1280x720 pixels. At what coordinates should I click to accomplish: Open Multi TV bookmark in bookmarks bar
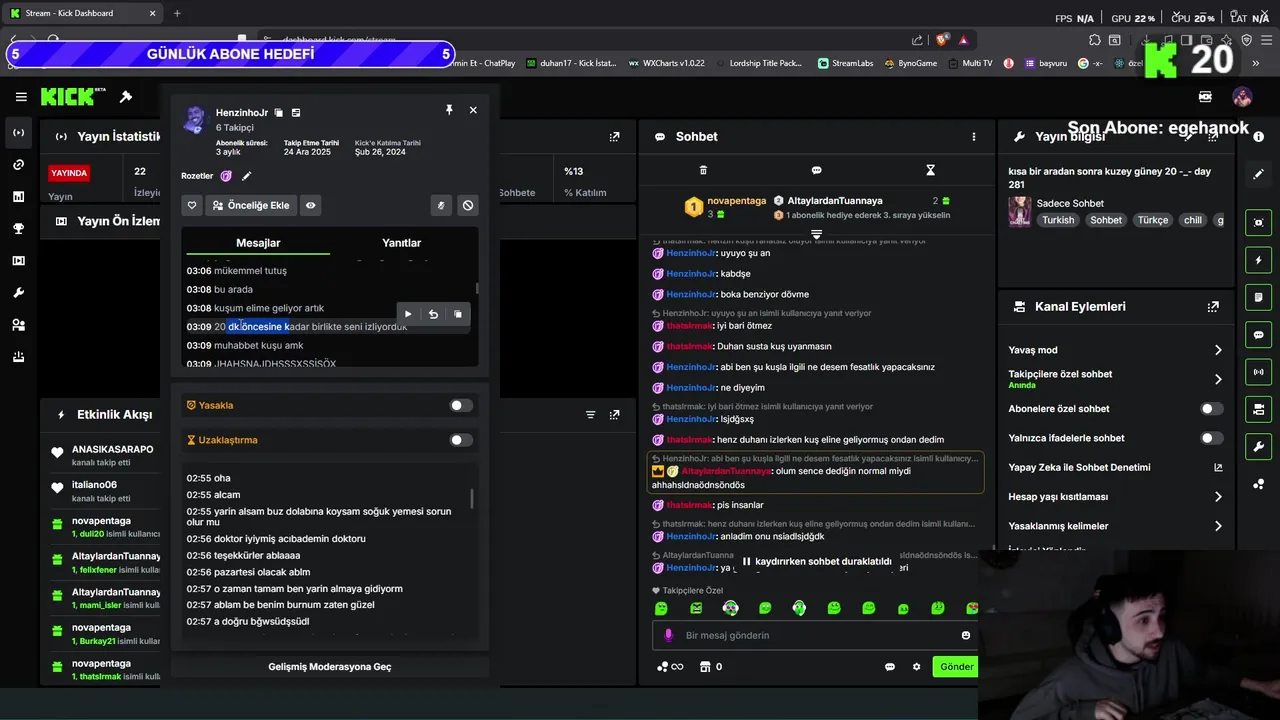point(970,63)
